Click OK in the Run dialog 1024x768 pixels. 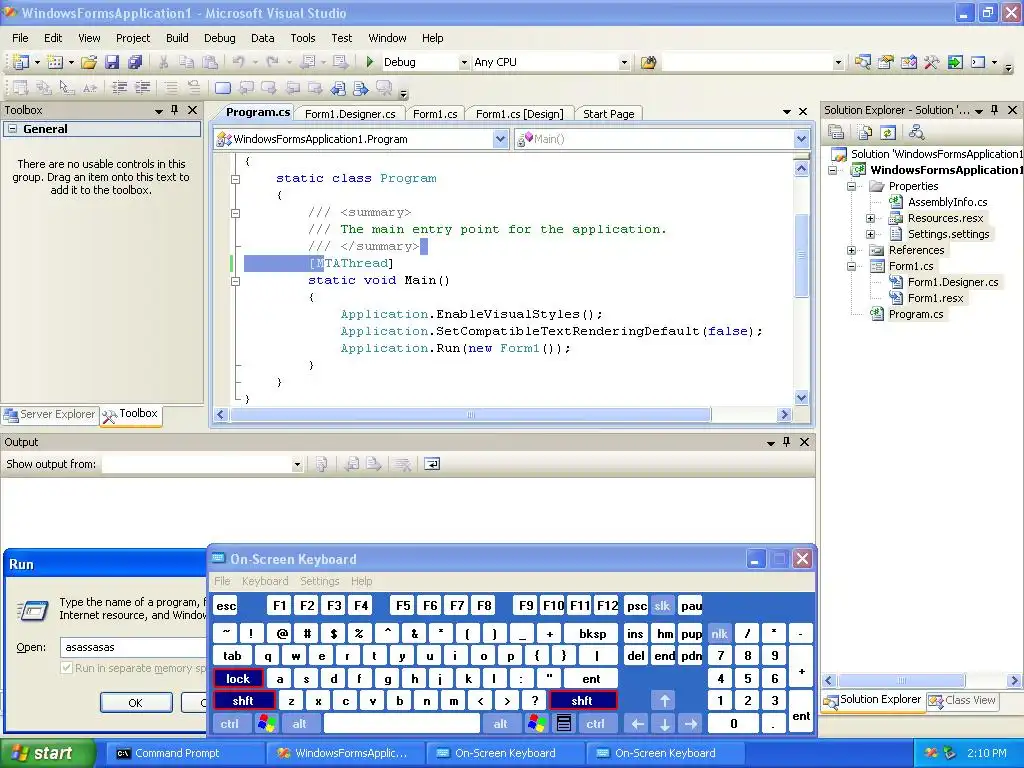pos(136,703)
